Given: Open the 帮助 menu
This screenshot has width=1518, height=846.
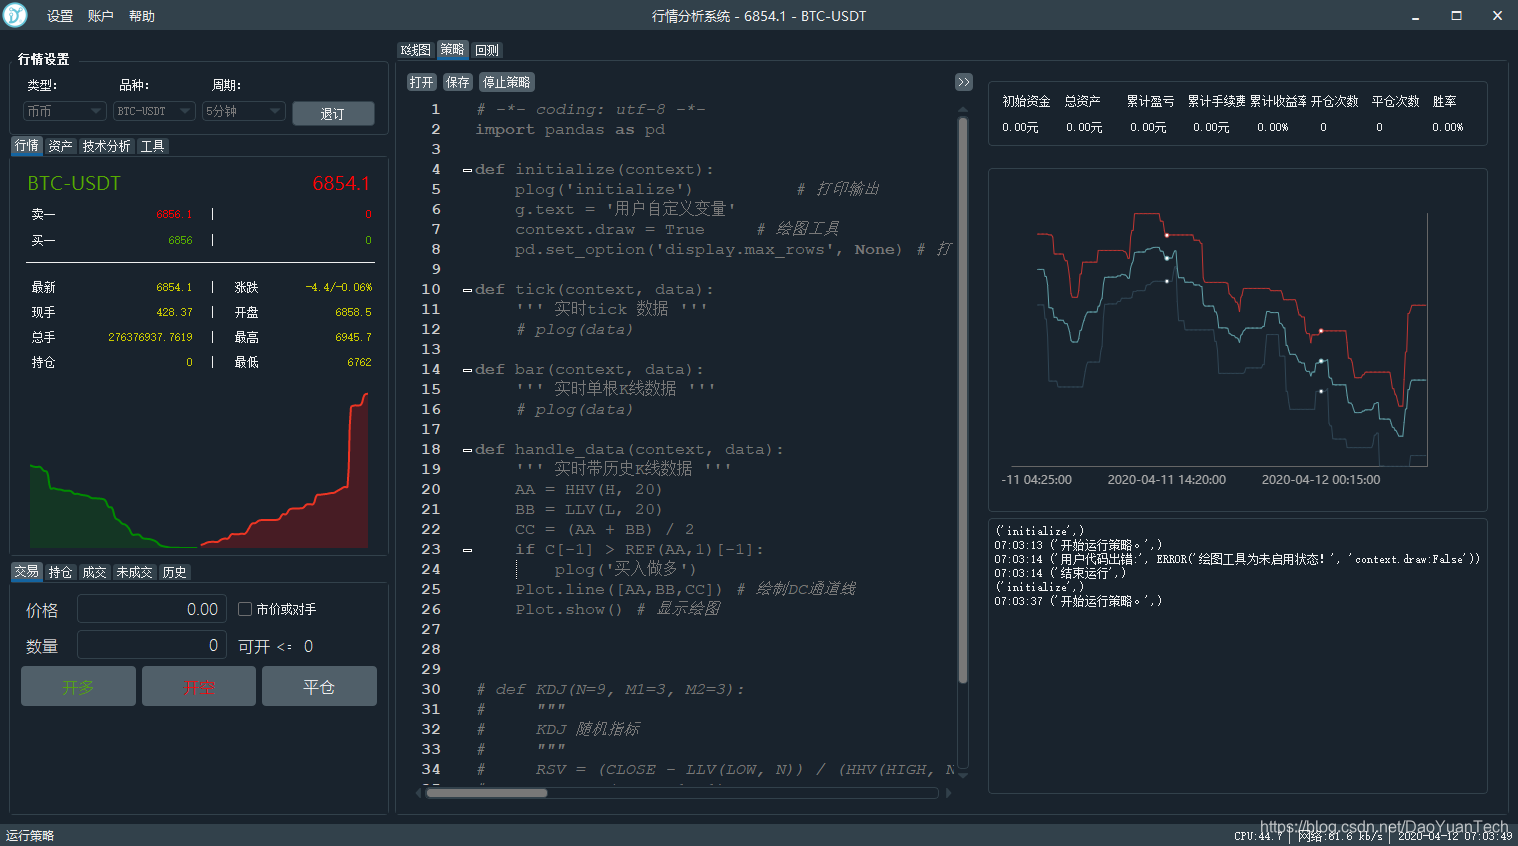Looking at the screenshot, I should tap(142, 16).
